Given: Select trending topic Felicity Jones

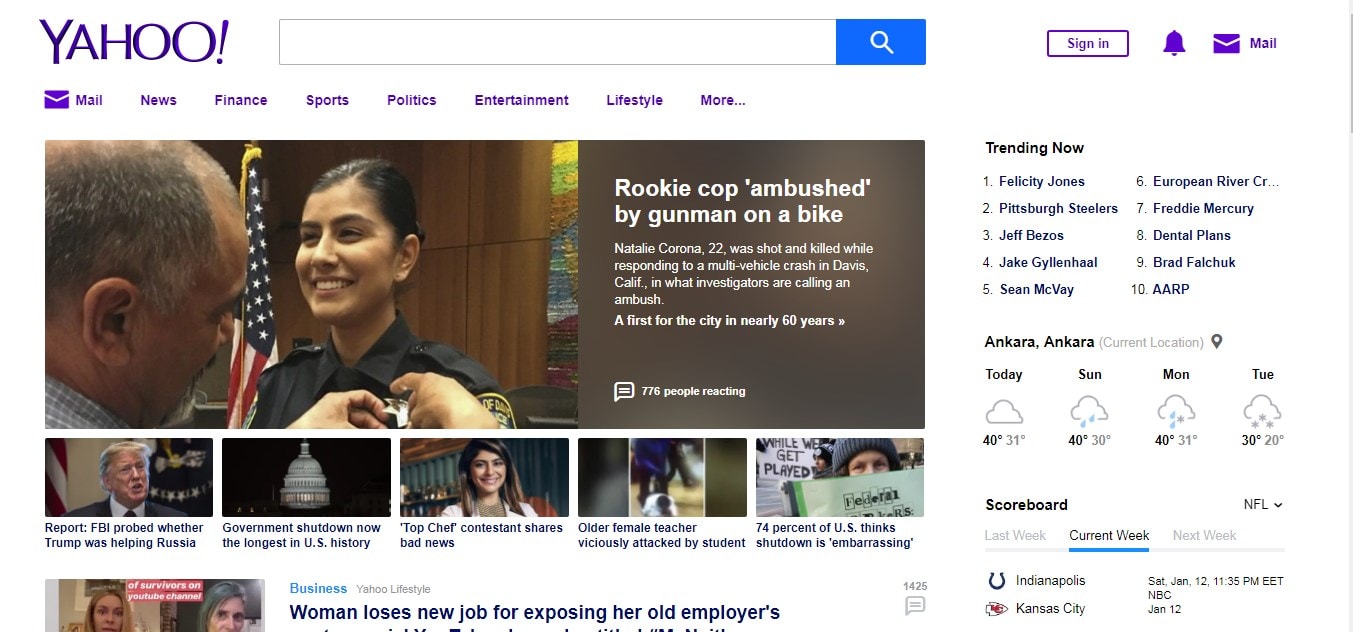Looking at the screenshot, I should [1042, 181].
